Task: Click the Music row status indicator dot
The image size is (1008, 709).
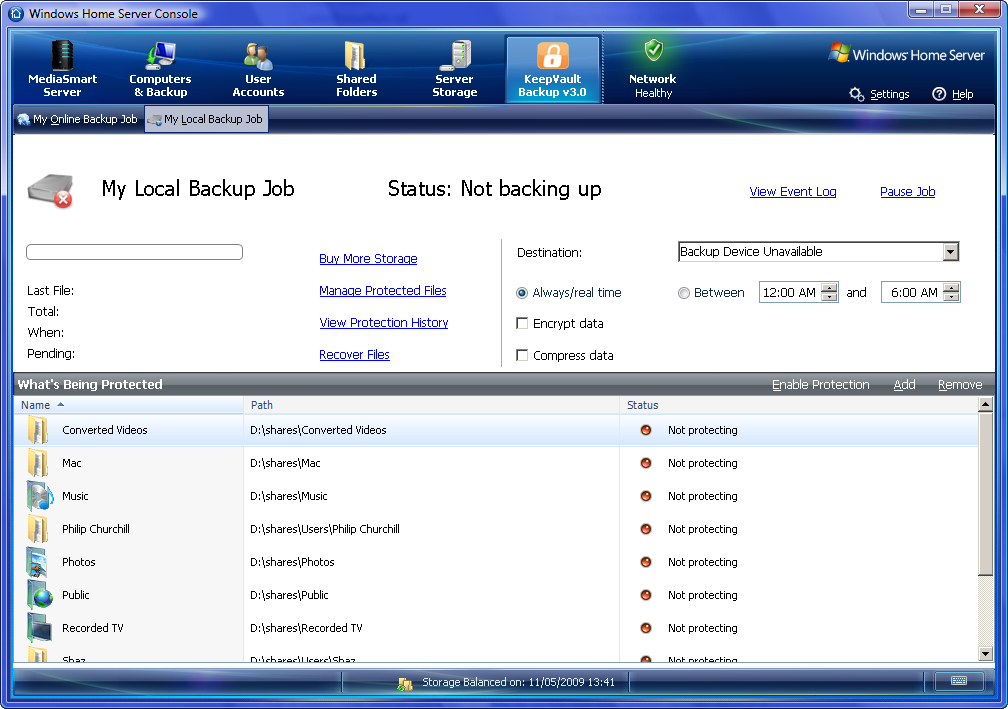Action: click(x=646, y=496)
